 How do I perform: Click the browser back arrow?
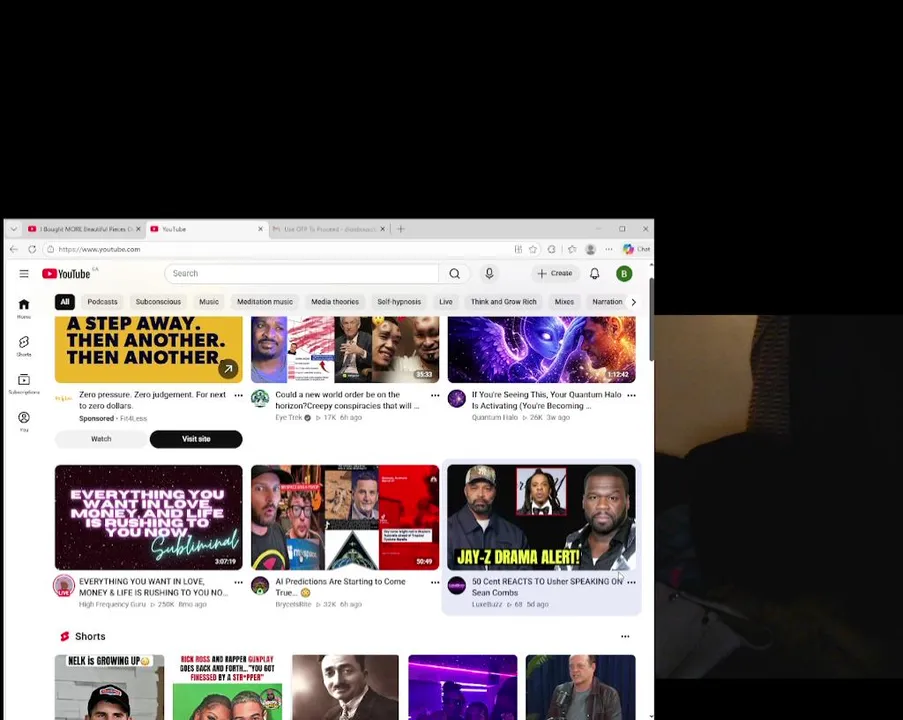[14, 249]
